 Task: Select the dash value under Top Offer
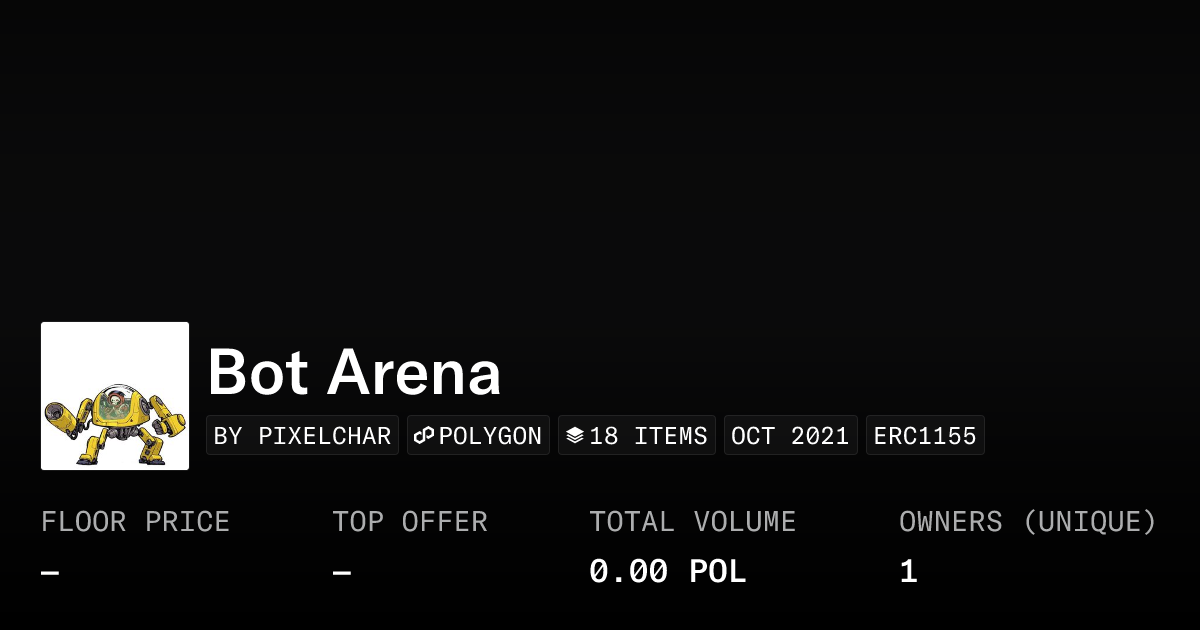[342, 573]
